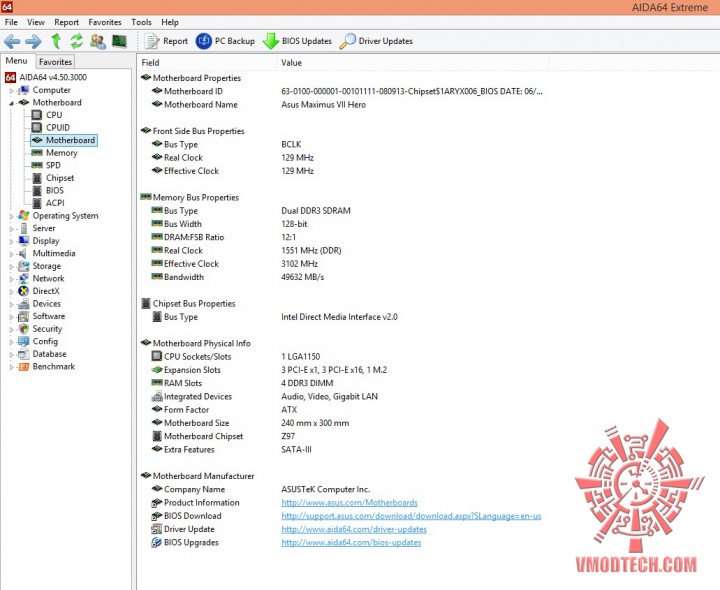Expand the Multimedia node arrow

(11, 253)
